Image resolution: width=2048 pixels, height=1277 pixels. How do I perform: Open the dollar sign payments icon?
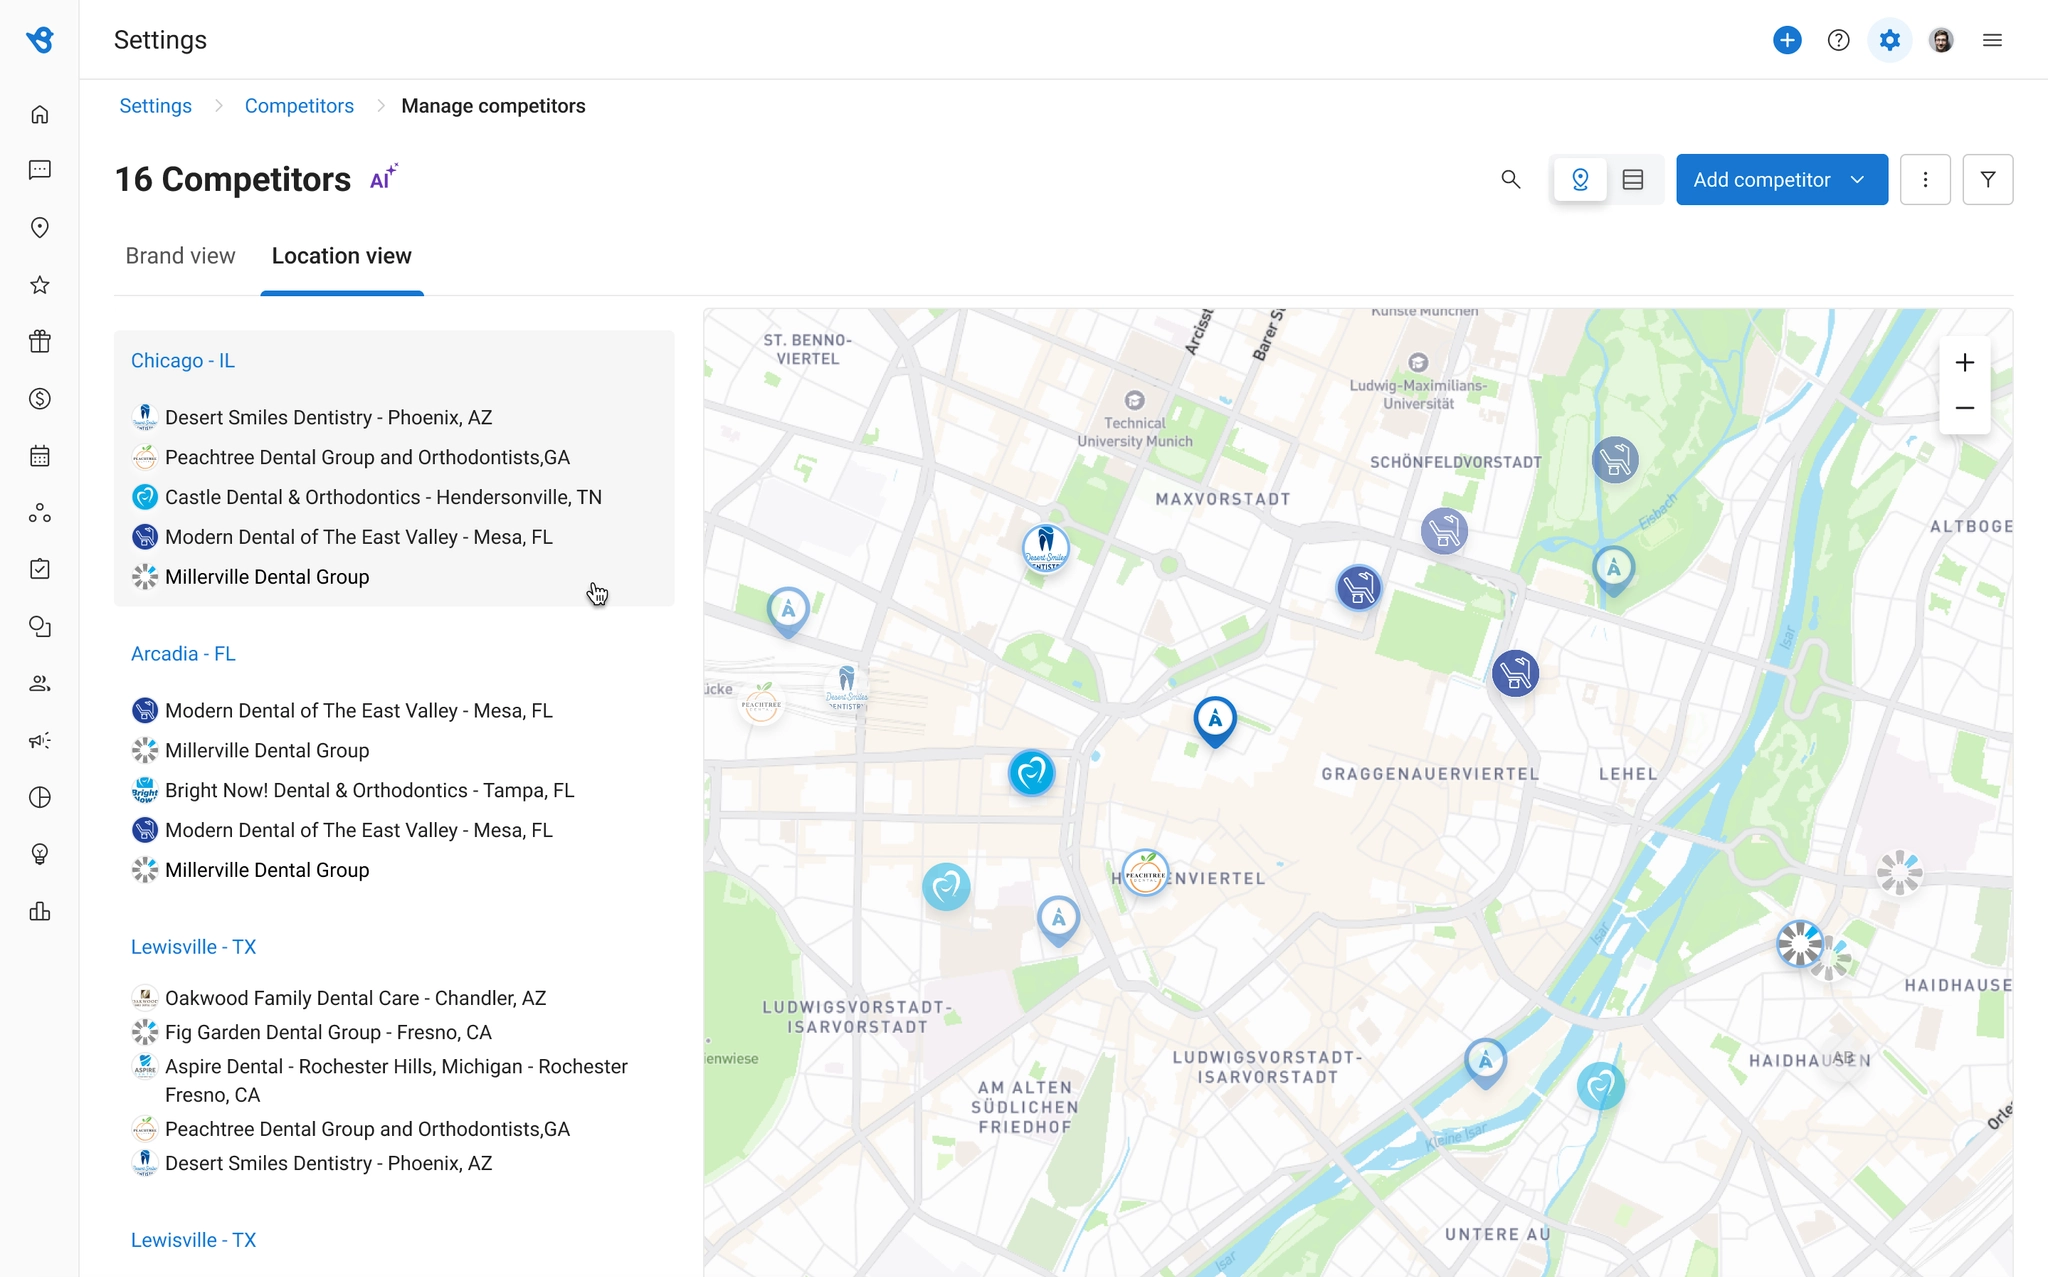click(40, 399)
